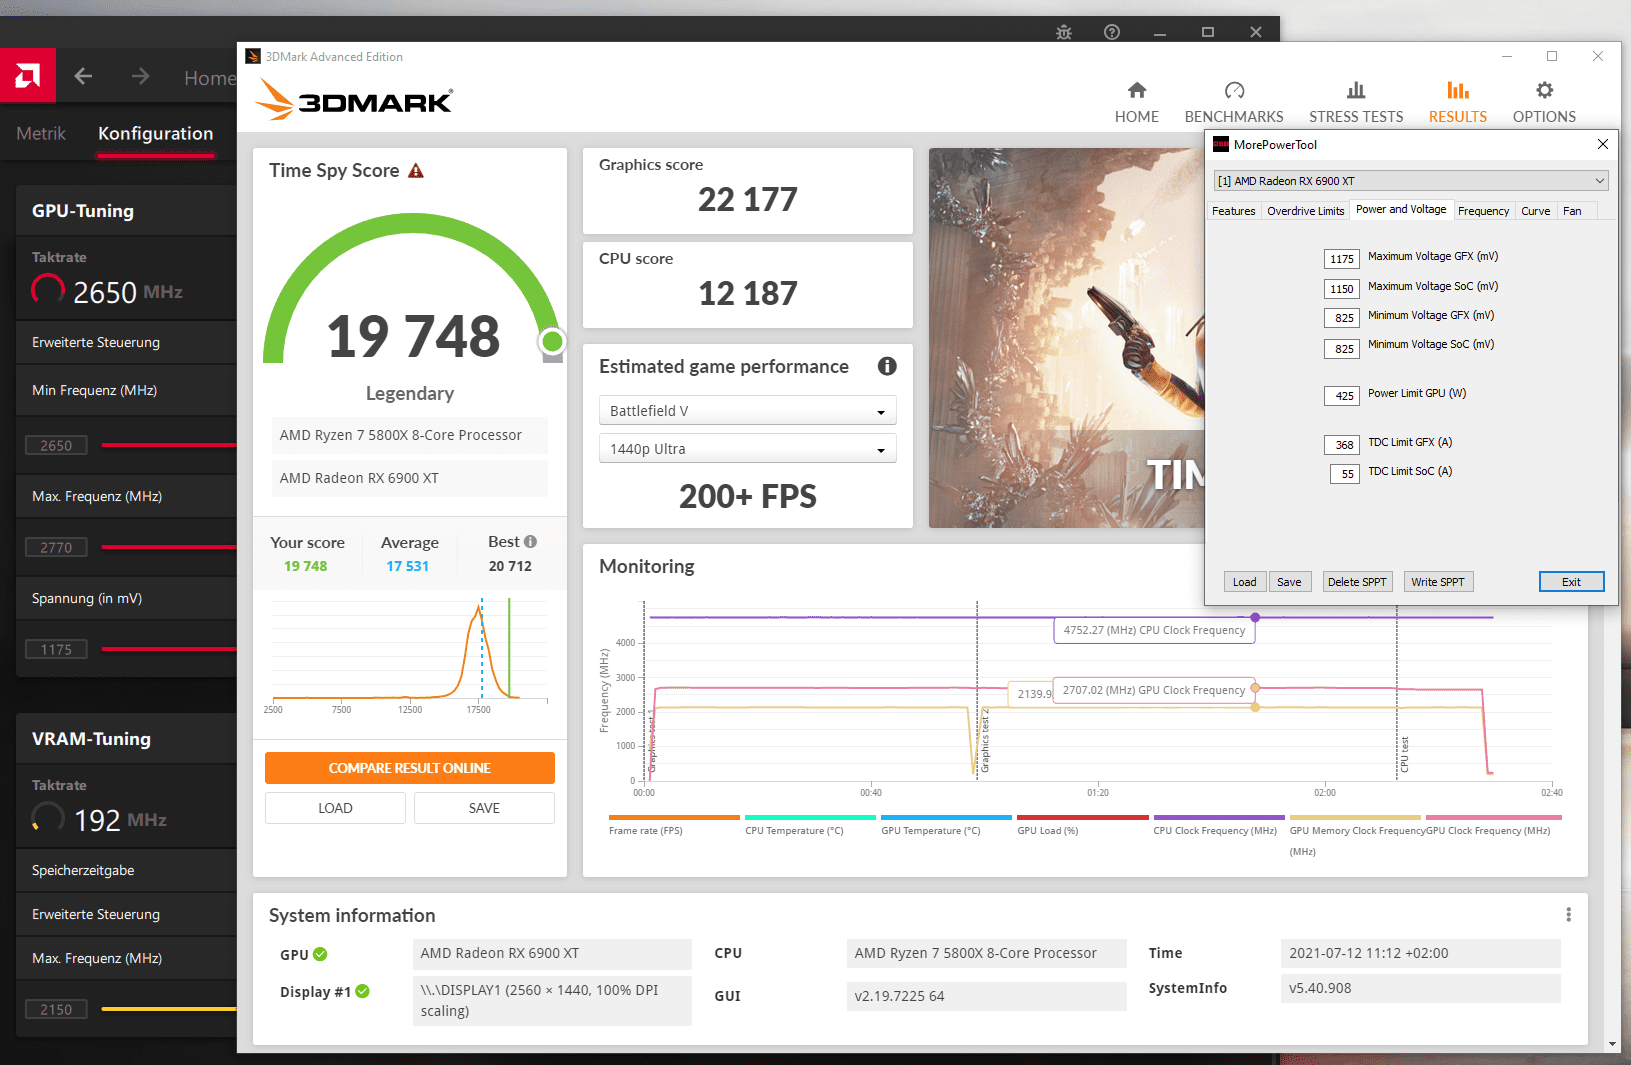The image size is (1631, 1065).
Task: Click the Frame rate (FPS) legend entry
Action: point(674,825)
